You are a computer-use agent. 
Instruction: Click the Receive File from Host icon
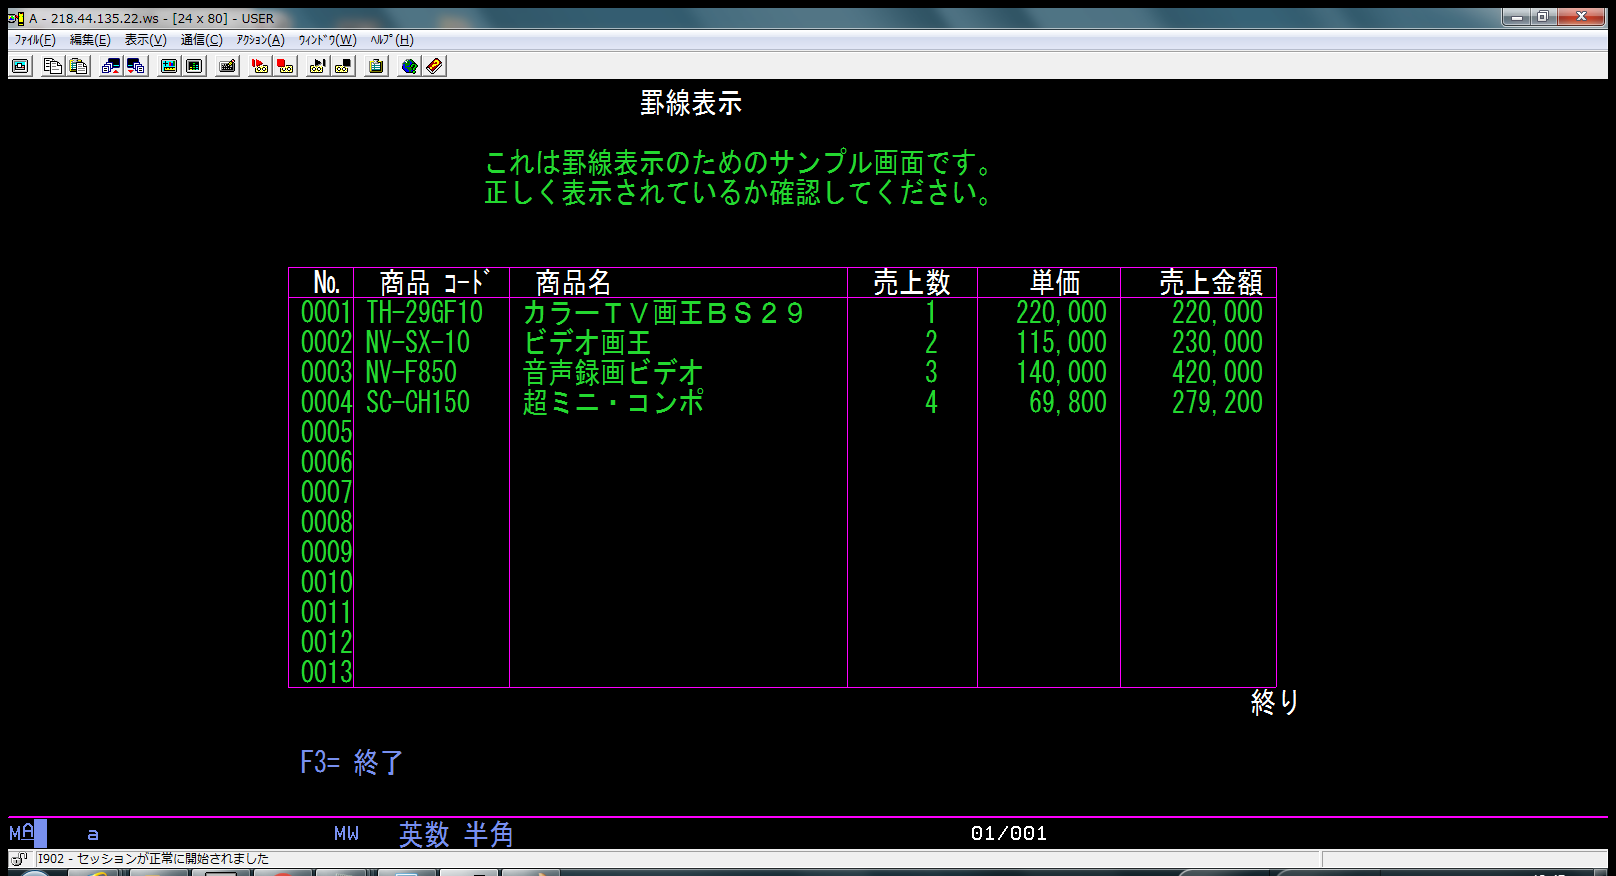(136, 66)
